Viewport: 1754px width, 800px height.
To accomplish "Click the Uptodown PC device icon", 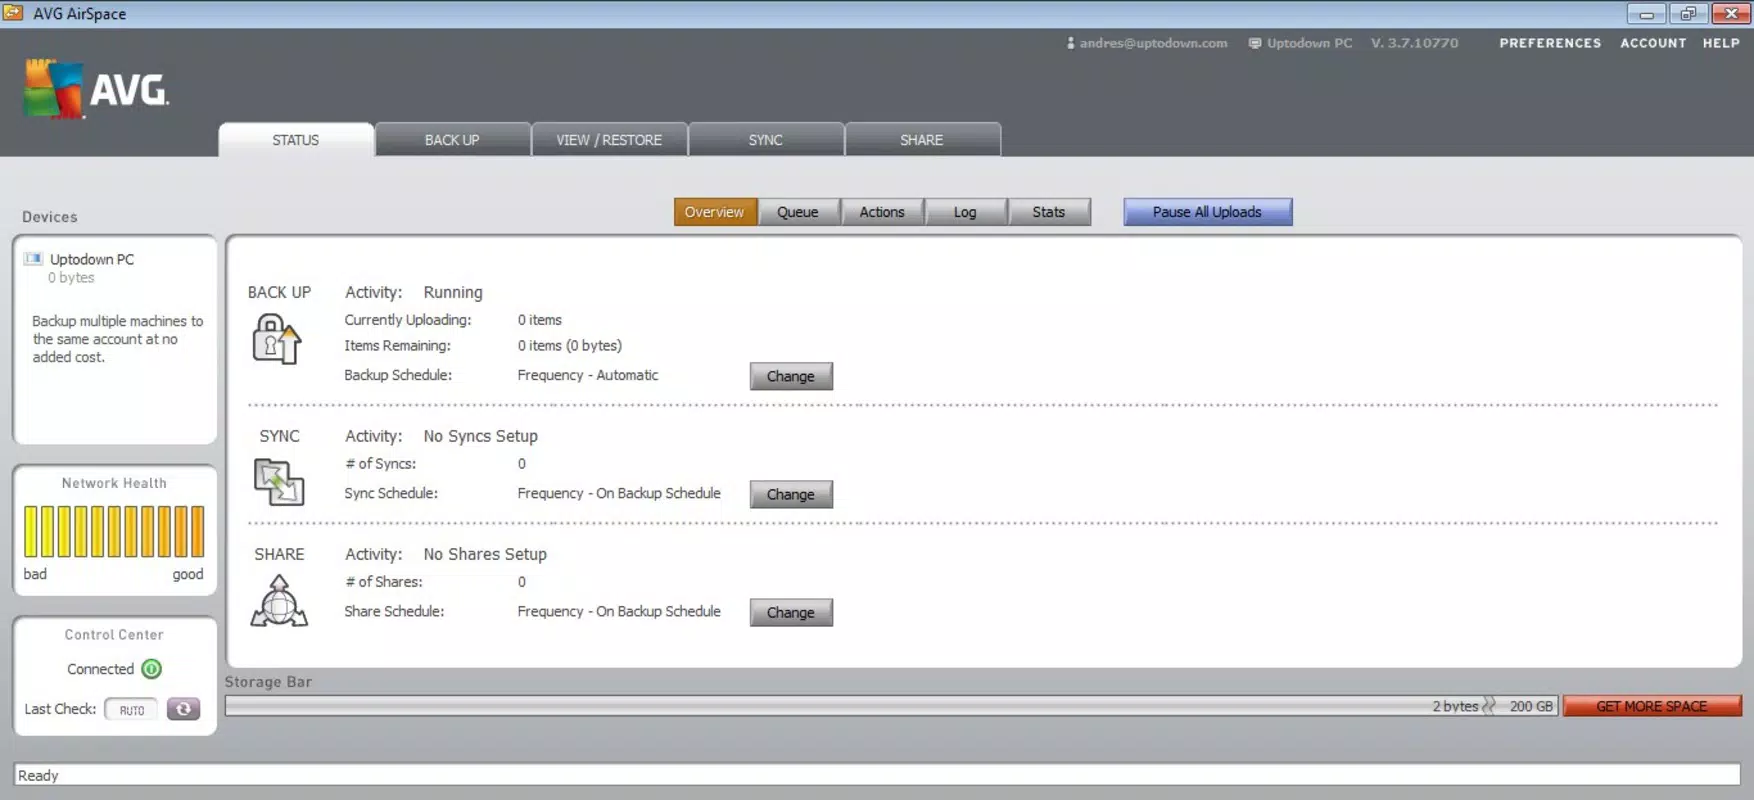I will pos(33,259).
